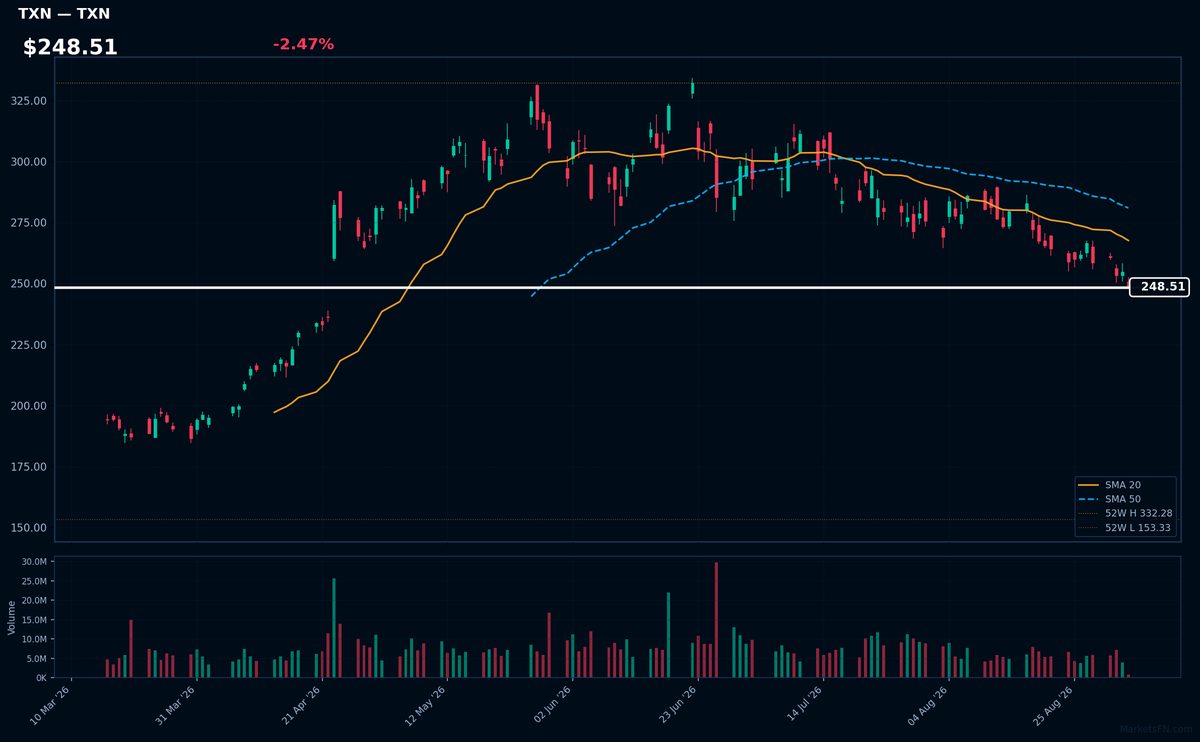Screen dimensions: 1200x742
Task: Click the 31 Mar '26 date label
Action: (176, 705)
